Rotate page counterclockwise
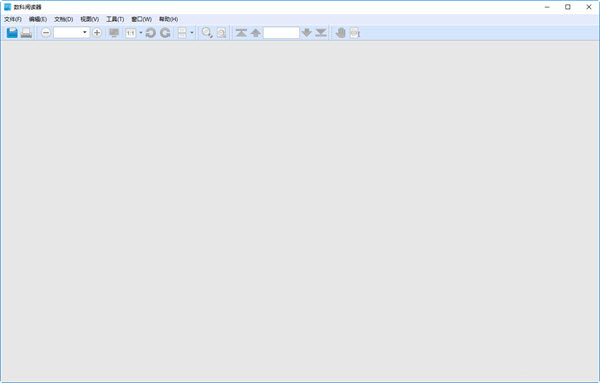The height and width of the screenshot is (383, 600). point(150,33)
